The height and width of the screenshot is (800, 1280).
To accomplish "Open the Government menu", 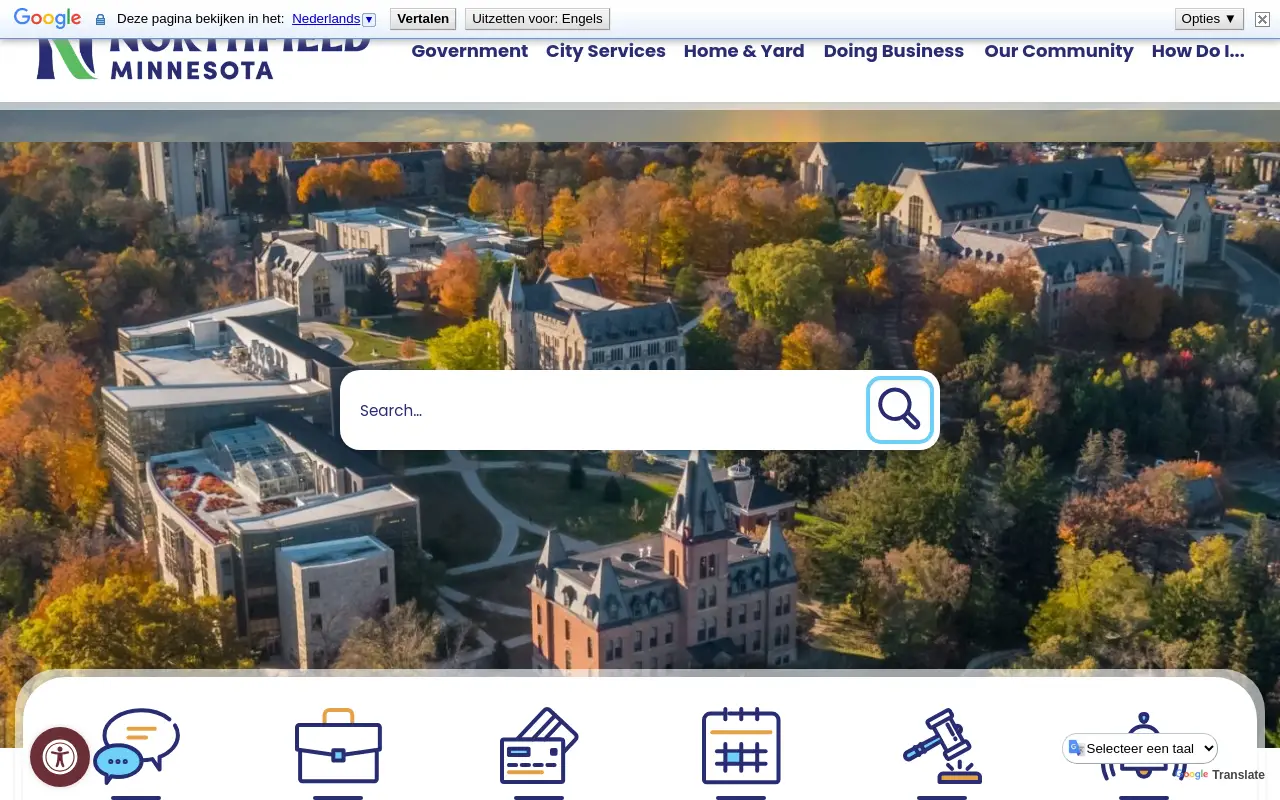I will point(470,51).
